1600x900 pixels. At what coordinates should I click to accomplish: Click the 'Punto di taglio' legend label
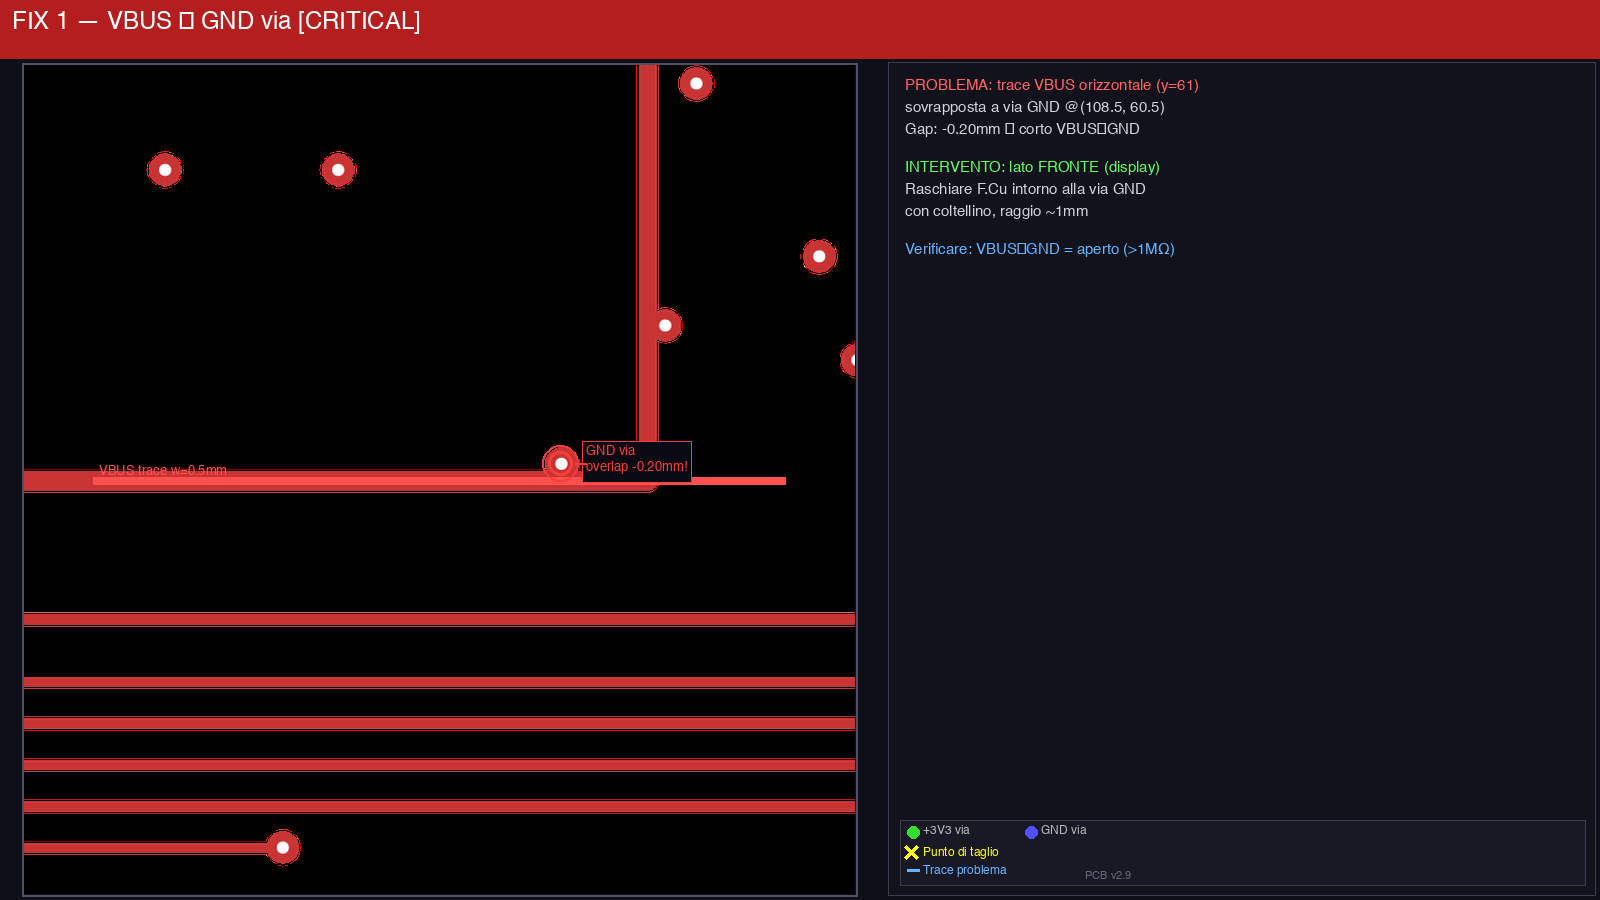(x=960, y=852)
